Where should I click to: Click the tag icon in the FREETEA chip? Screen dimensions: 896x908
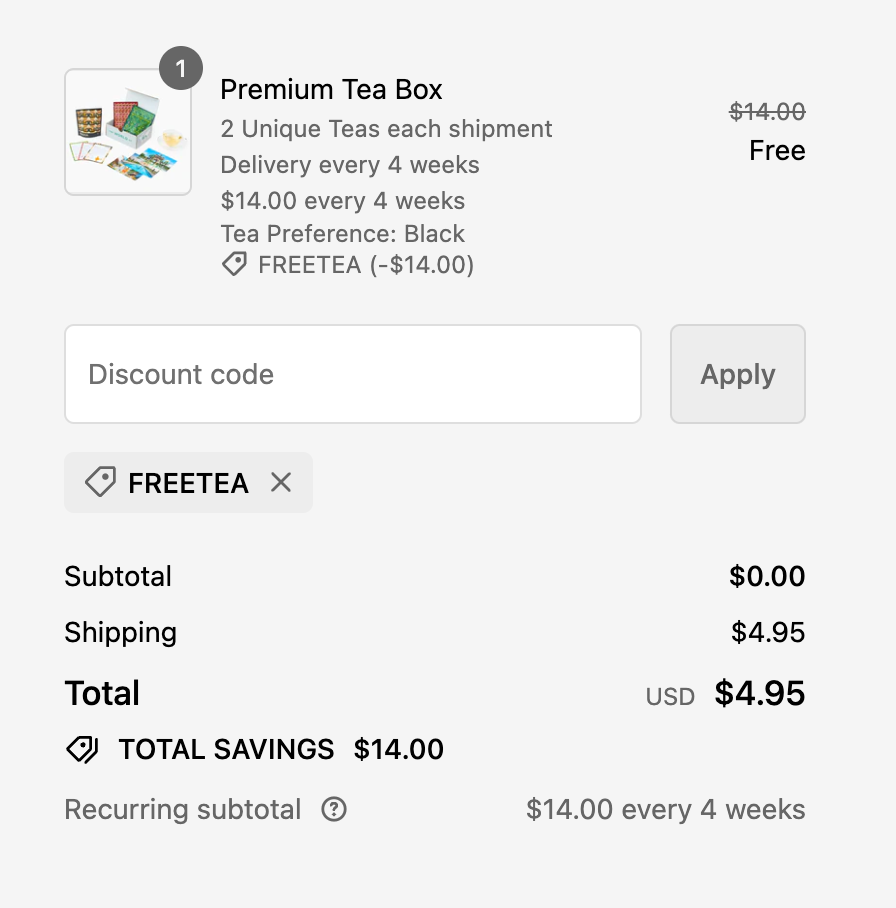point(100,483)
